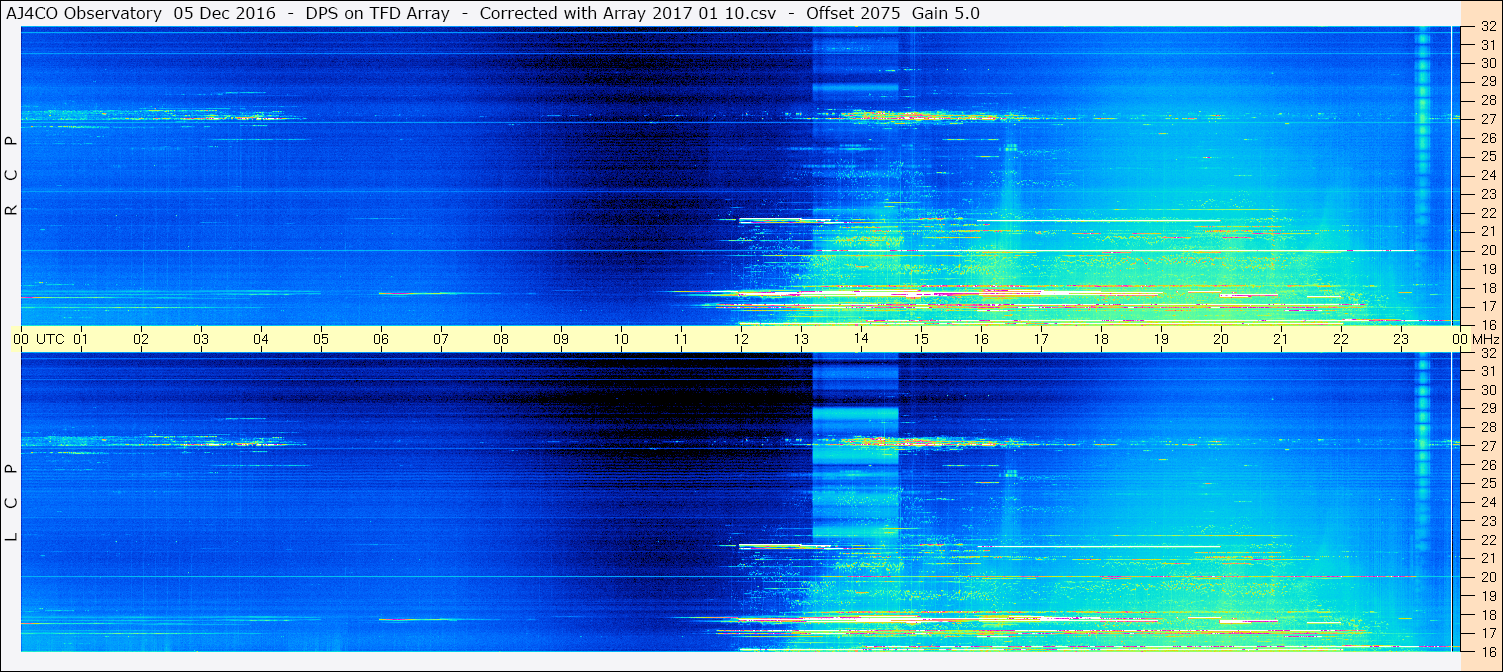Select hour marker 12 on time axis
This screenshot has height=672, width=1503.
point(741,339)
